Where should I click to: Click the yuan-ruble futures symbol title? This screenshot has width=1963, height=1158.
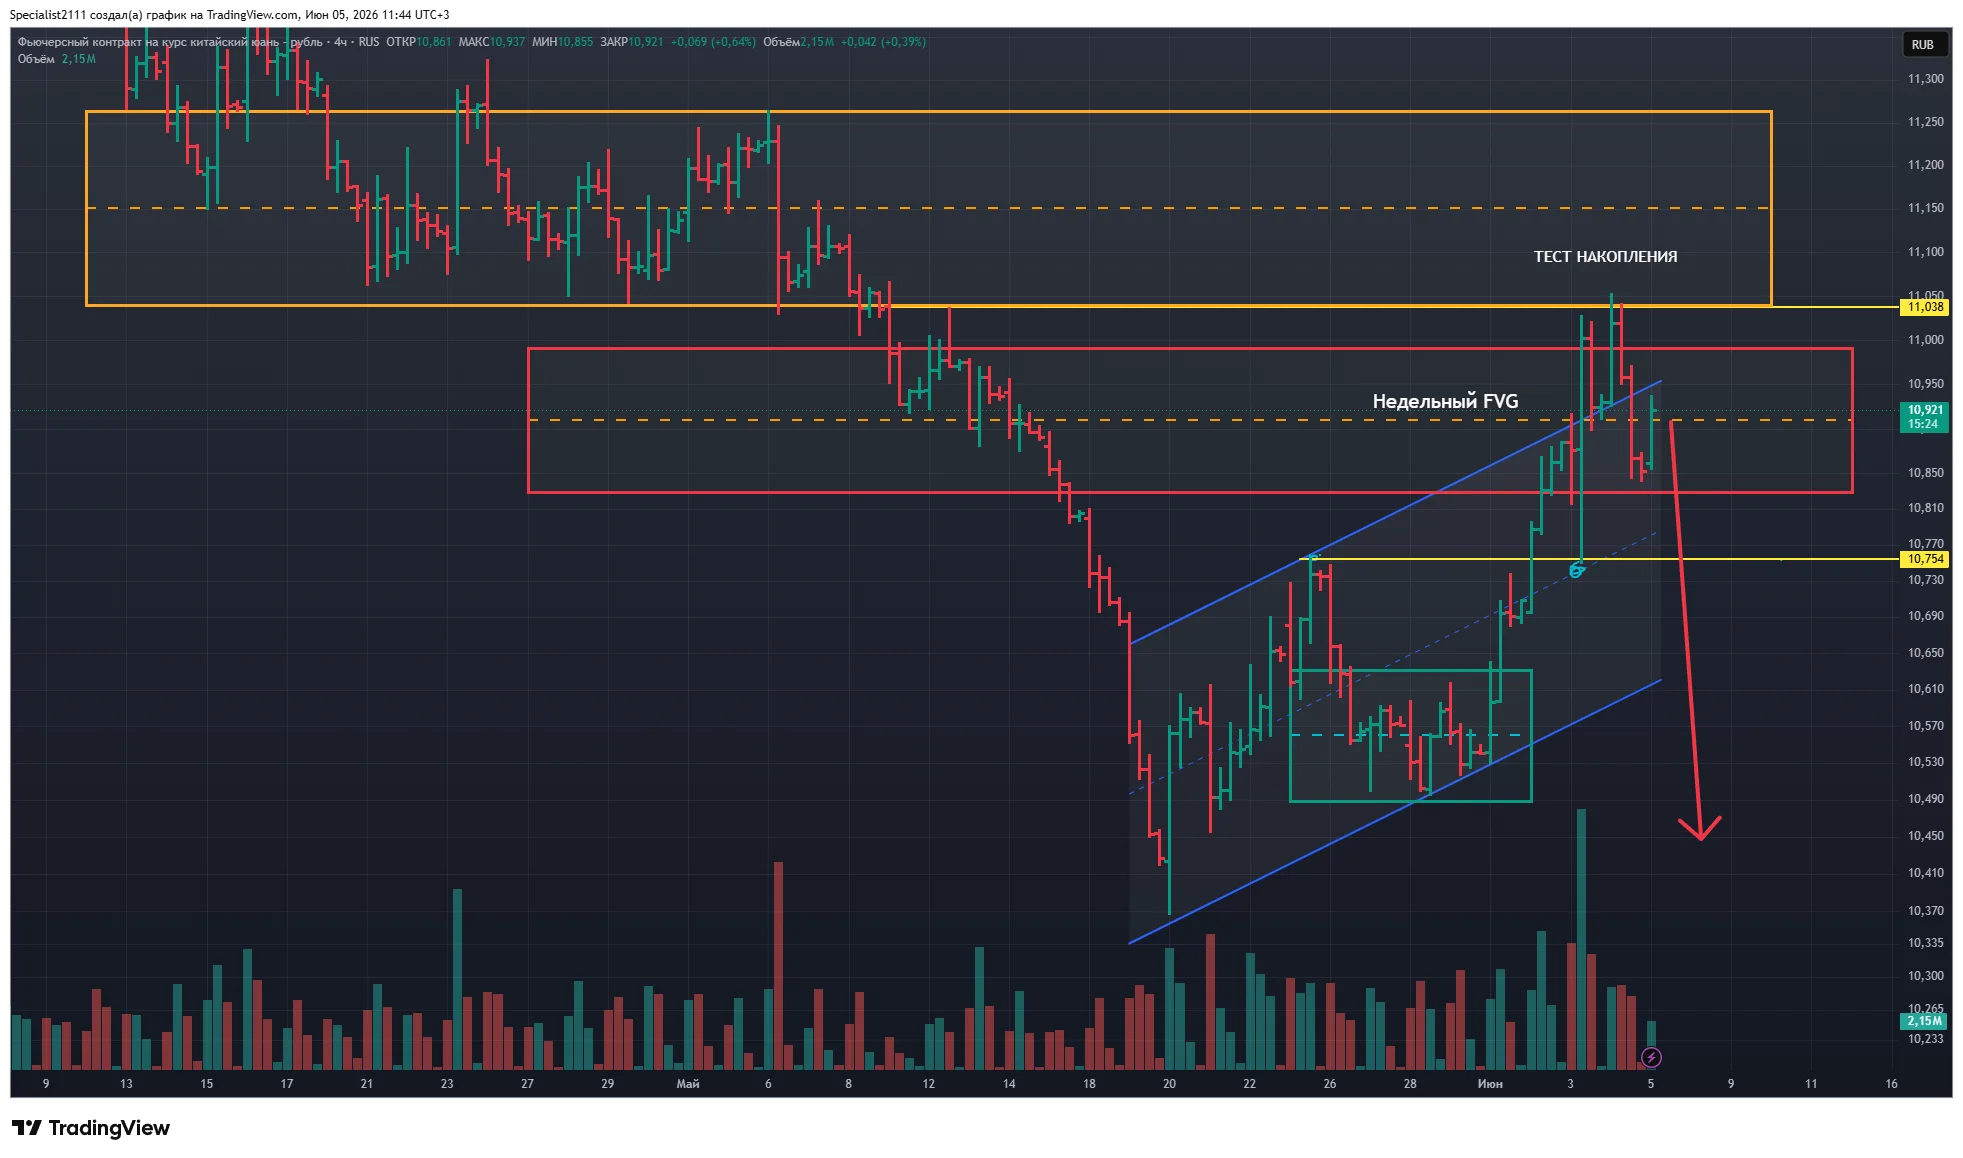pyautogui.click(x=170, y=42)
